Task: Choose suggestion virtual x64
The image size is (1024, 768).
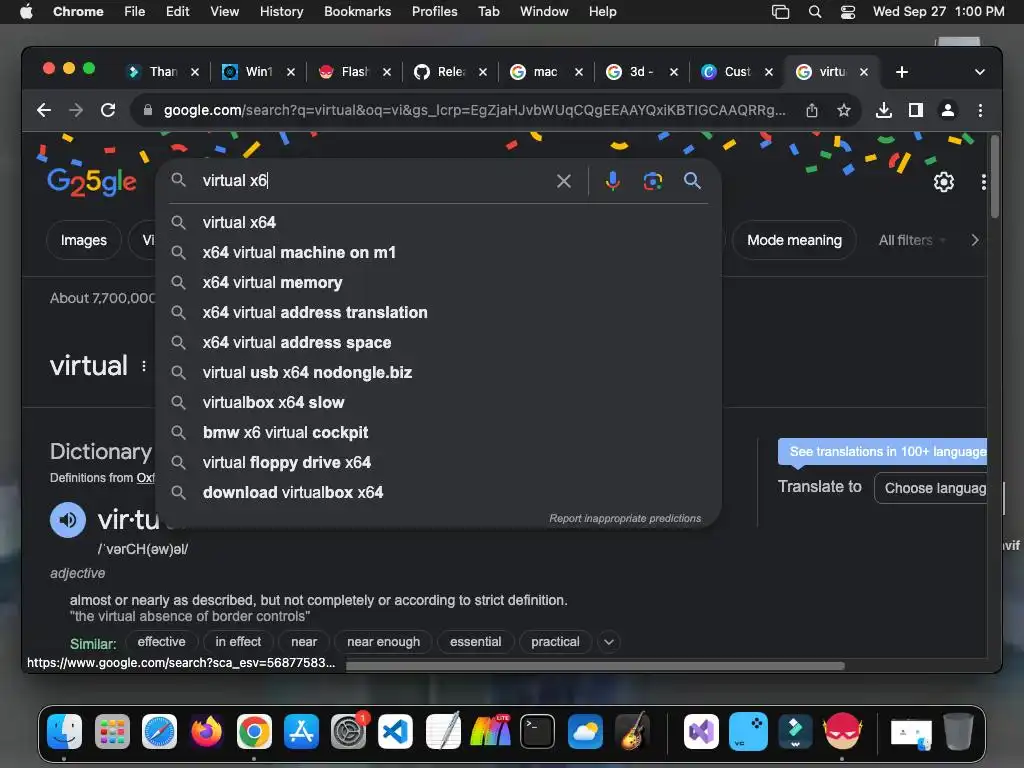Action: pyautogui.click(x=438, y=223)
